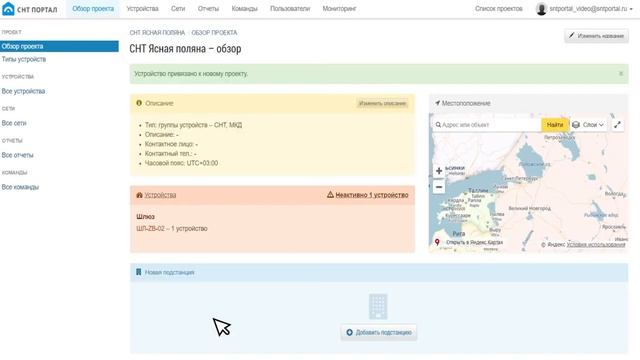Click the СНТ Портал logo icon
640x360 pixels.
coord(8,9)
